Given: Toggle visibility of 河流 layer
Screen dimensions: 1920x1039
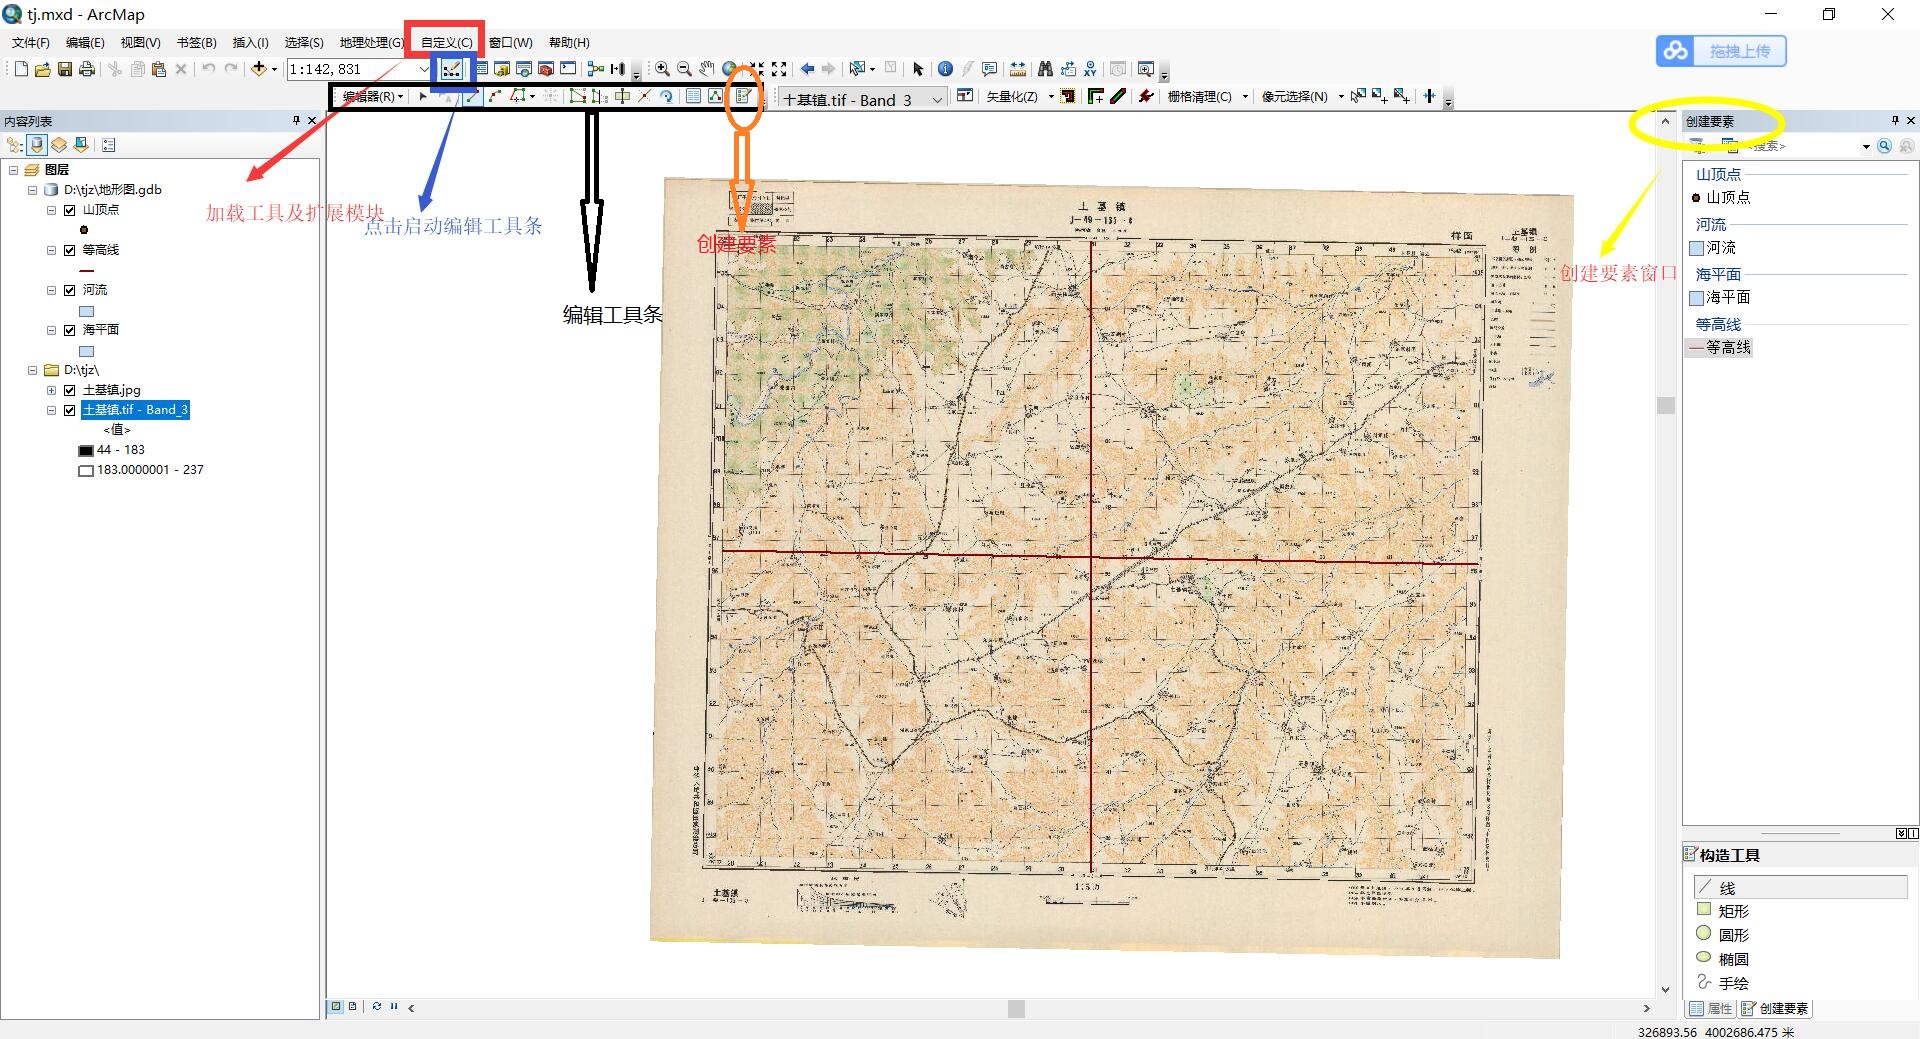Looking at the screenshot, I should (x=70, y=290).
